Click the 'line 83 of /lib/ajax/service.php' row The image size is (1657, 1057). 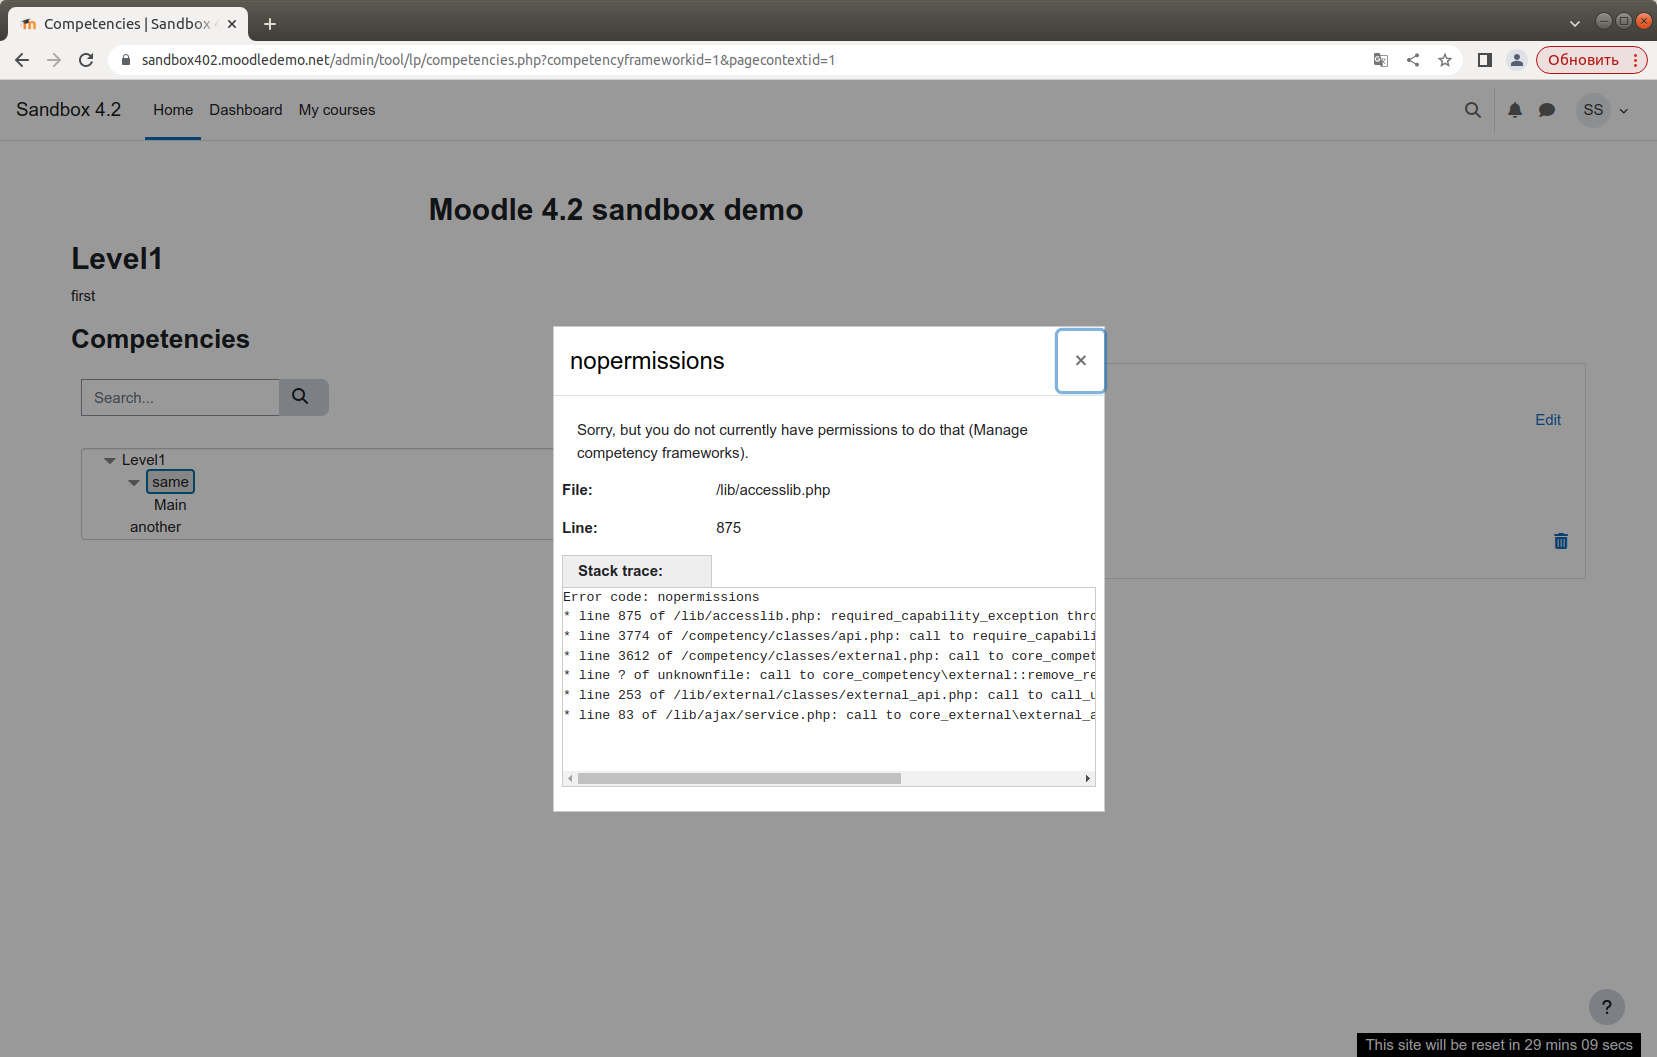pyautogui.click(x=829, y=715)
